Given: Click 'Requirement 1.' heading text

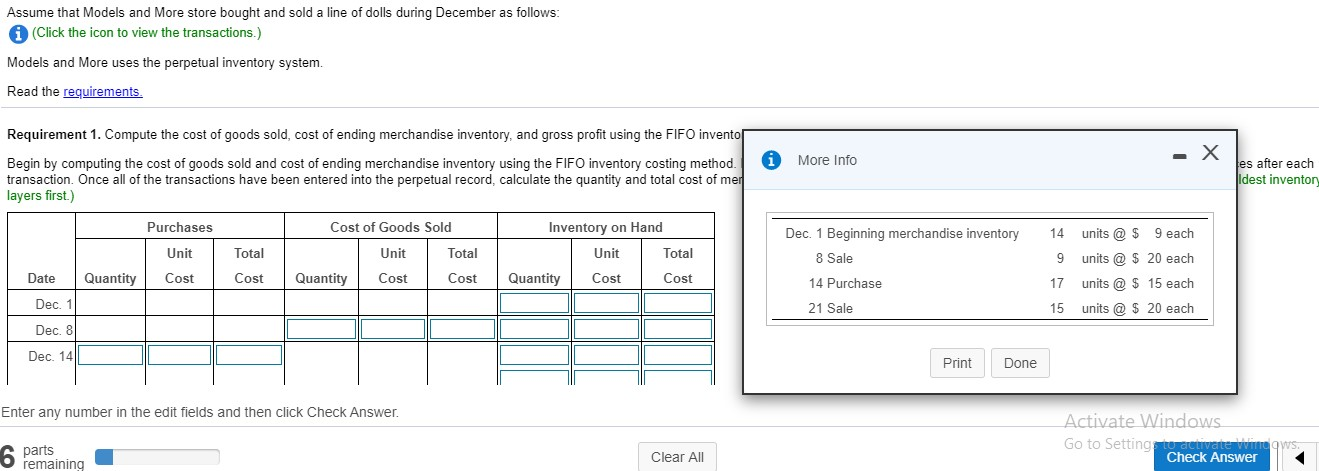Looking at the screenshot, I should [54, 135].
